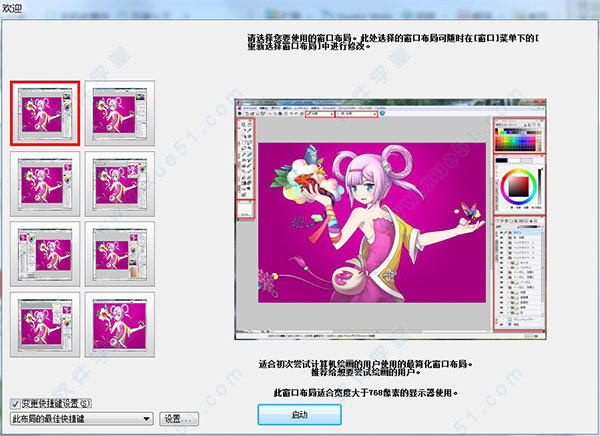The width and height of the screenshot is (600, 436).
Task: Select the red-highlighted first layout thumbnail
Action: pyautogui.click(x=46, y=113)
